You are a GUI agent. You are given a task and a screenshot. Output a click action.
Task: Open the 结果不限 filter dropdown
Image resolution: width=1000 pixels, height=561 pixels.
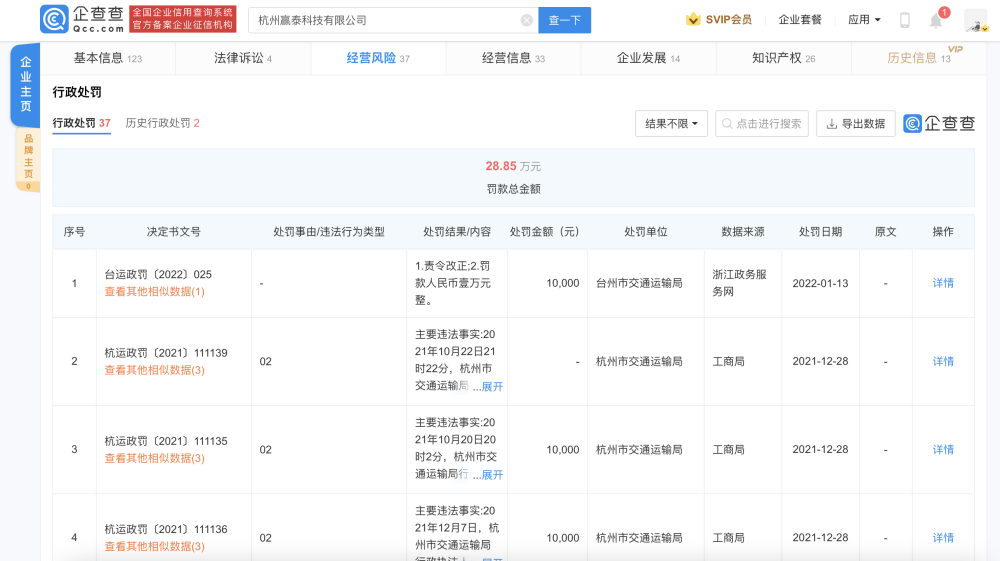coord(671,124)
